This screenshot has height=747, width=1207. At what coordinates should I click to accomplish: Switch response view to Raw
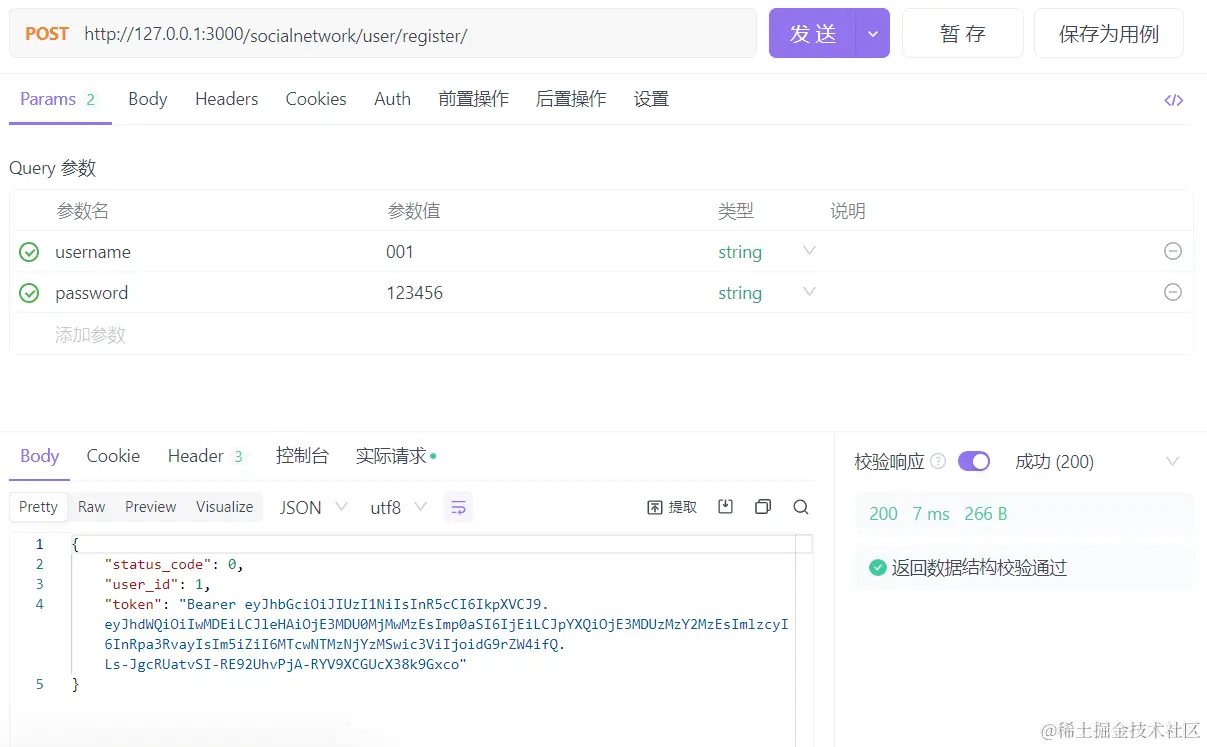point(91,507)
